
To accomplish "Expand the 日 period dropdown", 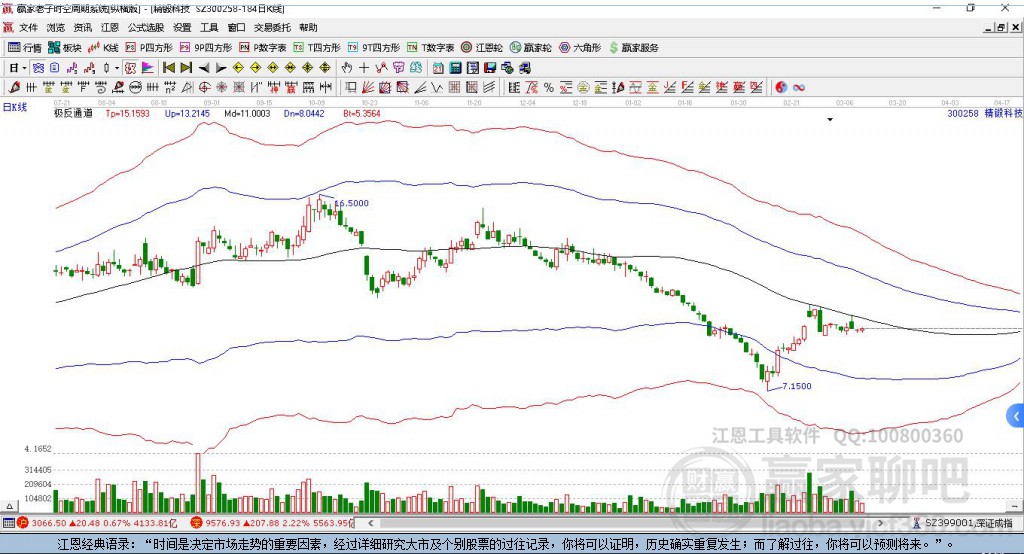I will 24,68.
